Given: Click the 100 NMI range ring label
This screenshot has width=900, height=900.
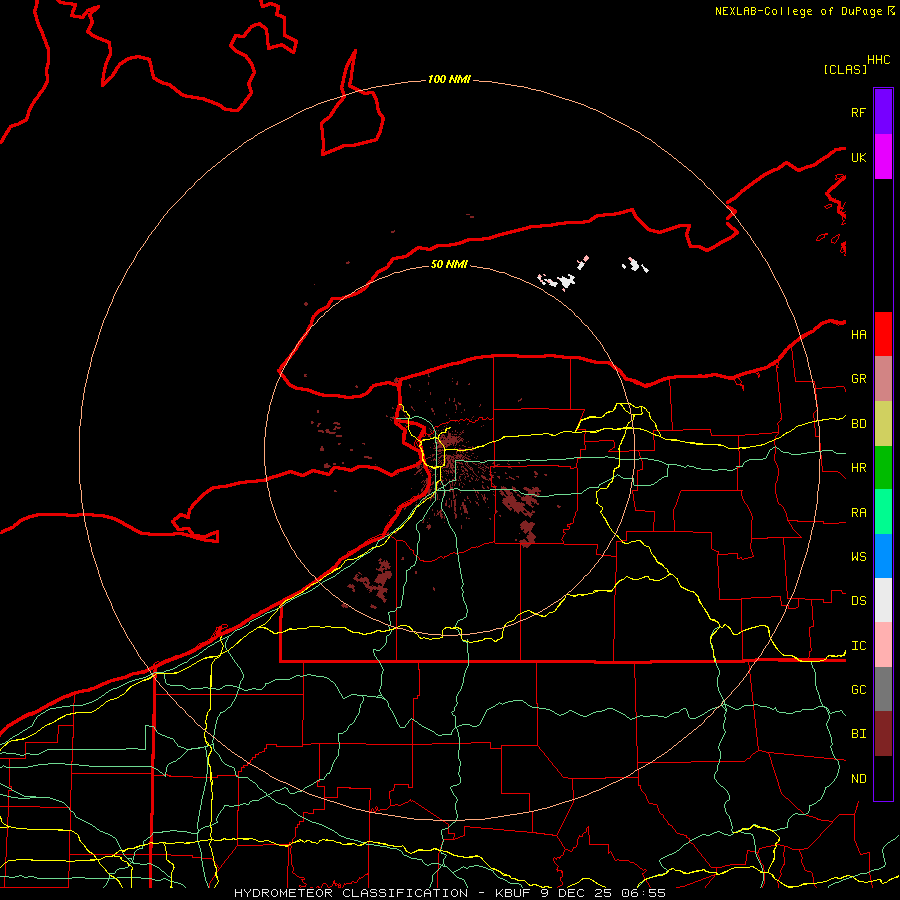Looking at the screenshot, I should 449,79.
